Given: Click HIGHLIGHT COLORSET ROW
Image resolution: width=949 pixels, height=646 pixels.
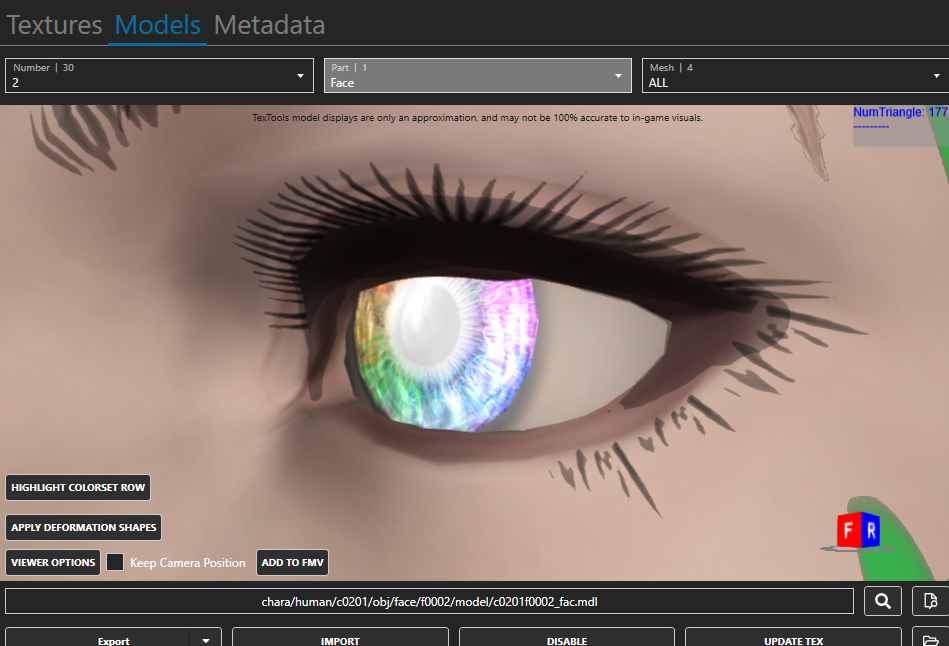Looking at the screenshot, I should coord(78,487).
